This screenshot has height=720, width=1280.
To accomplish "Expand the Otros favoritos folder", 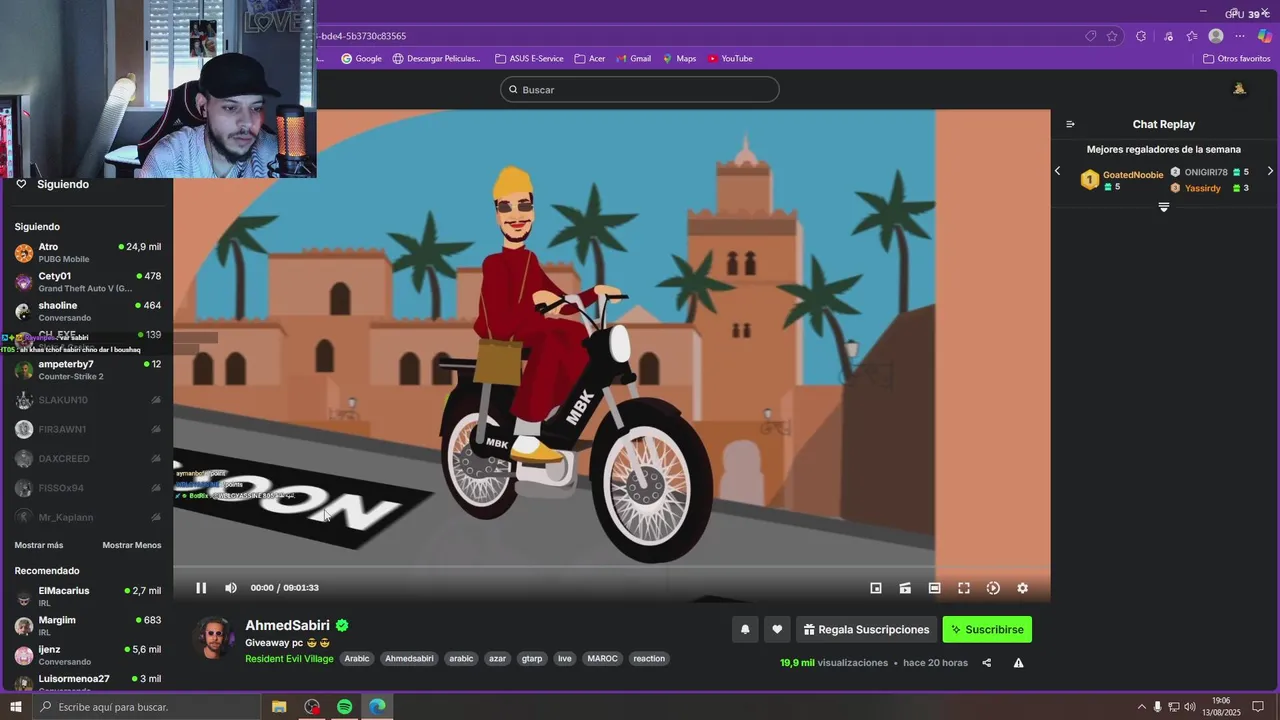I will coord(1237,58).
